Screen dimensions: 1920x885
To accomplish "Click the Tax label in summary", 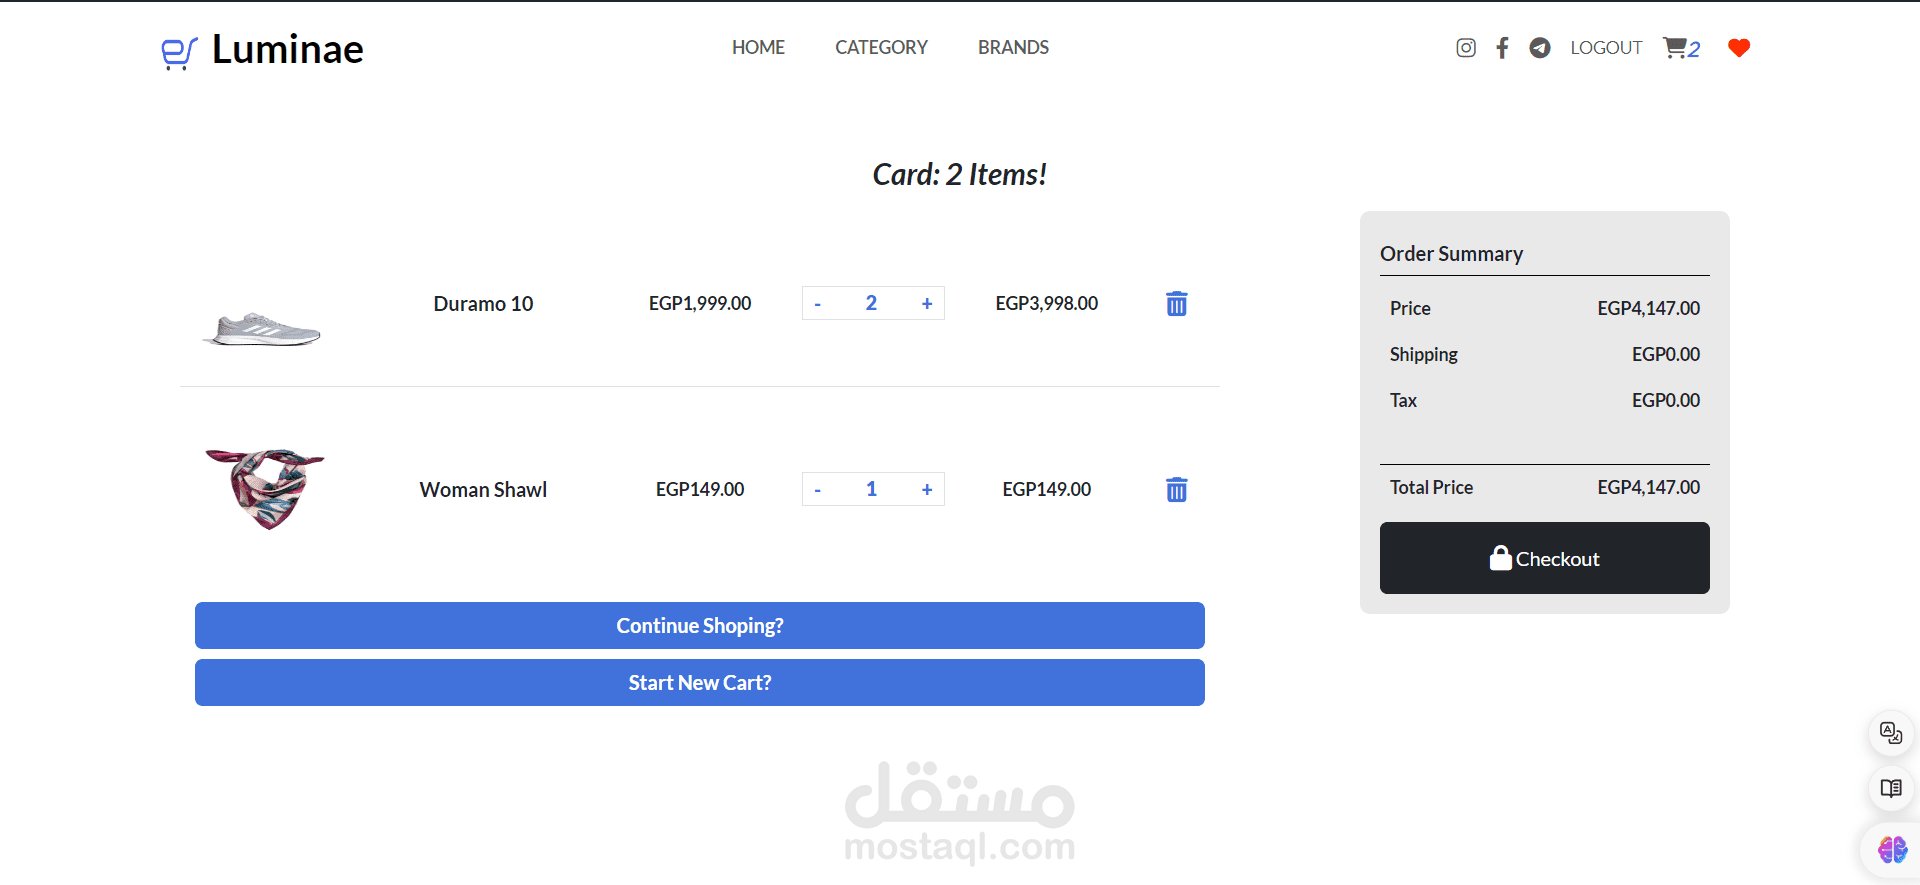I will [1403, 400].
